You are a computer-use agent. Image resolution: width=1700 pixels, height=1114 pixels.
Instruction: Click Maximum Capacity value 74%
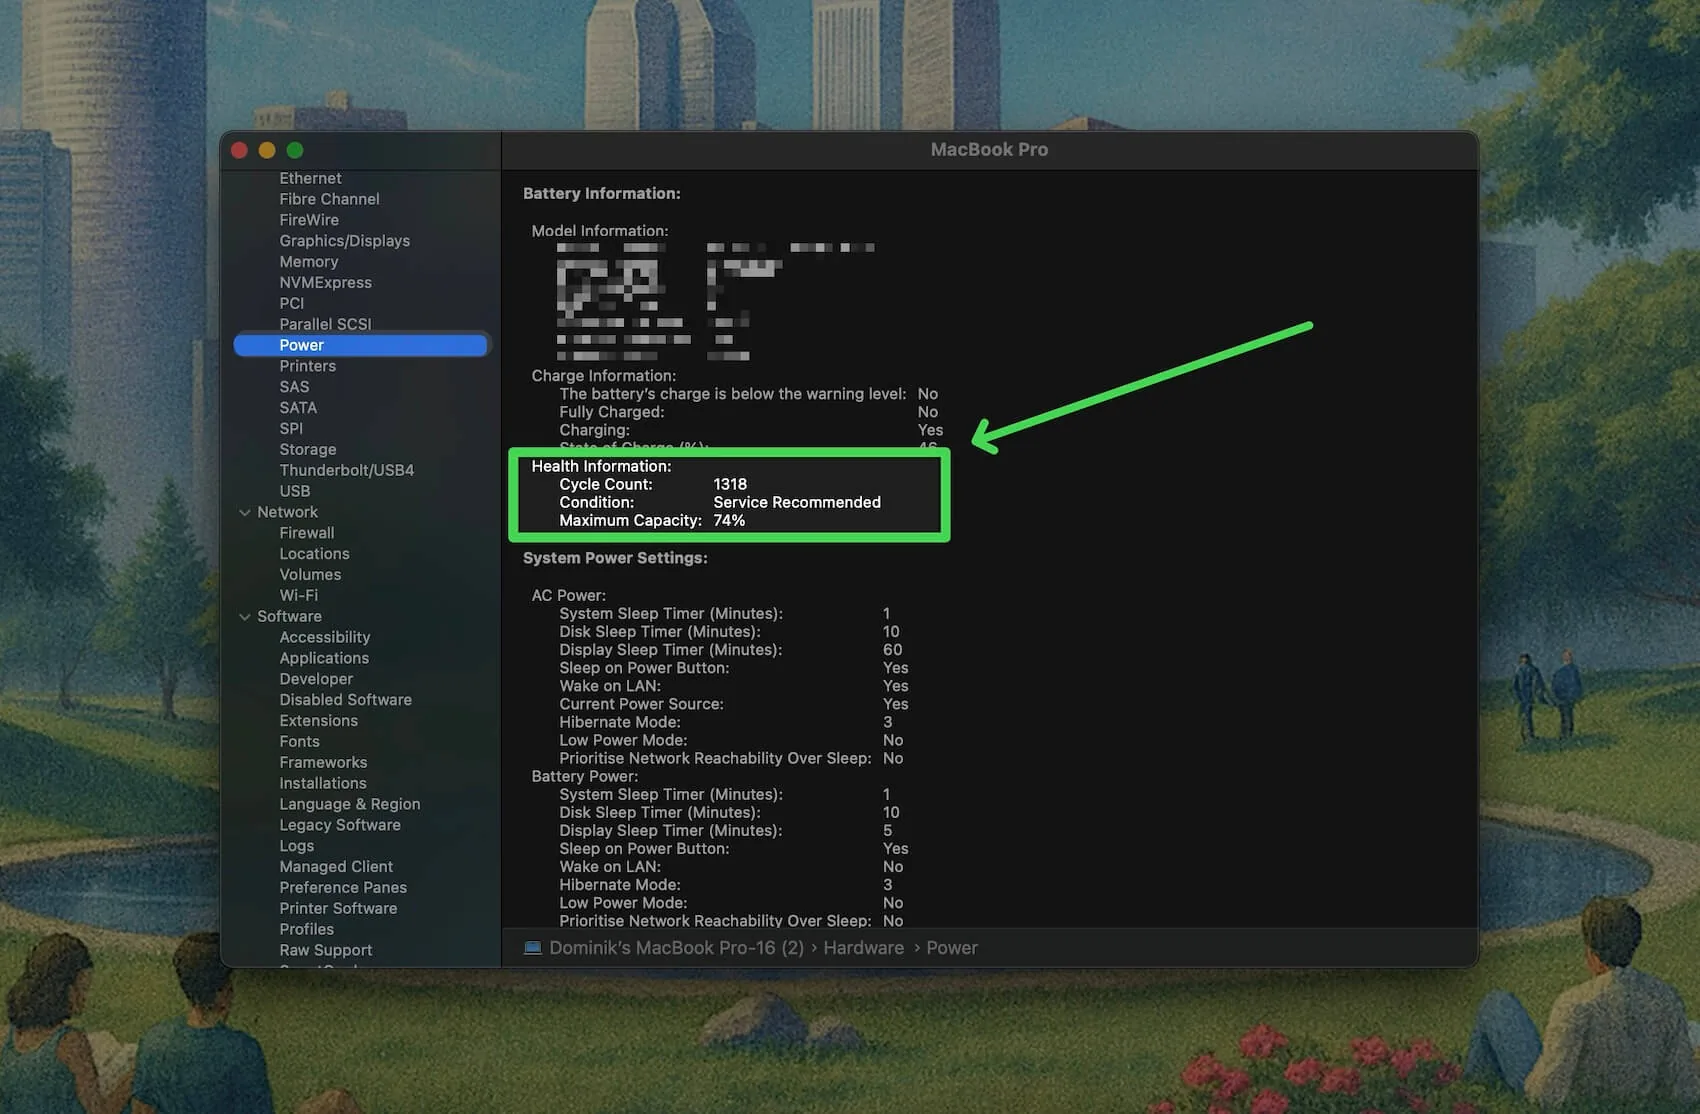729,520
